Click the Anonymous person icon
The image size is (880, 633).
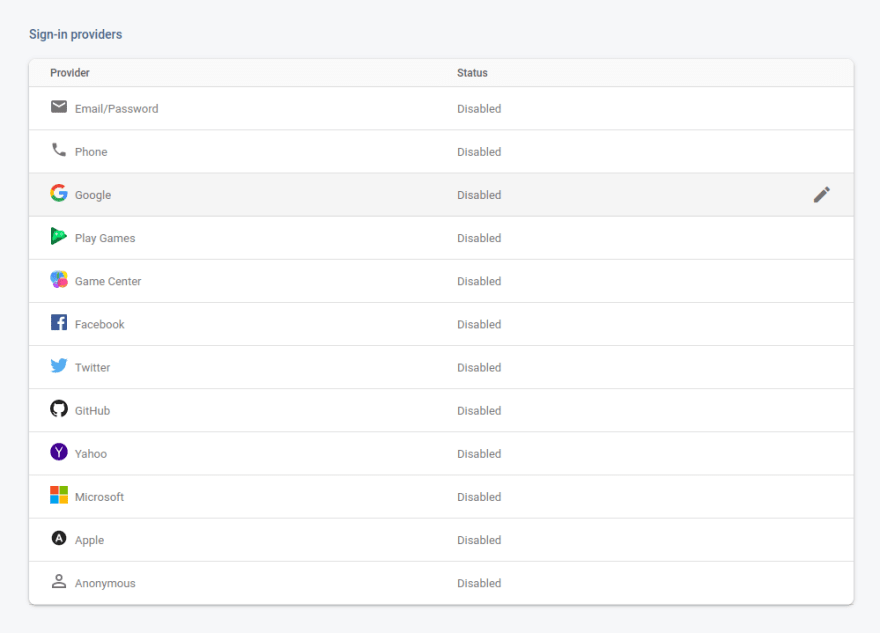point(59,581)
